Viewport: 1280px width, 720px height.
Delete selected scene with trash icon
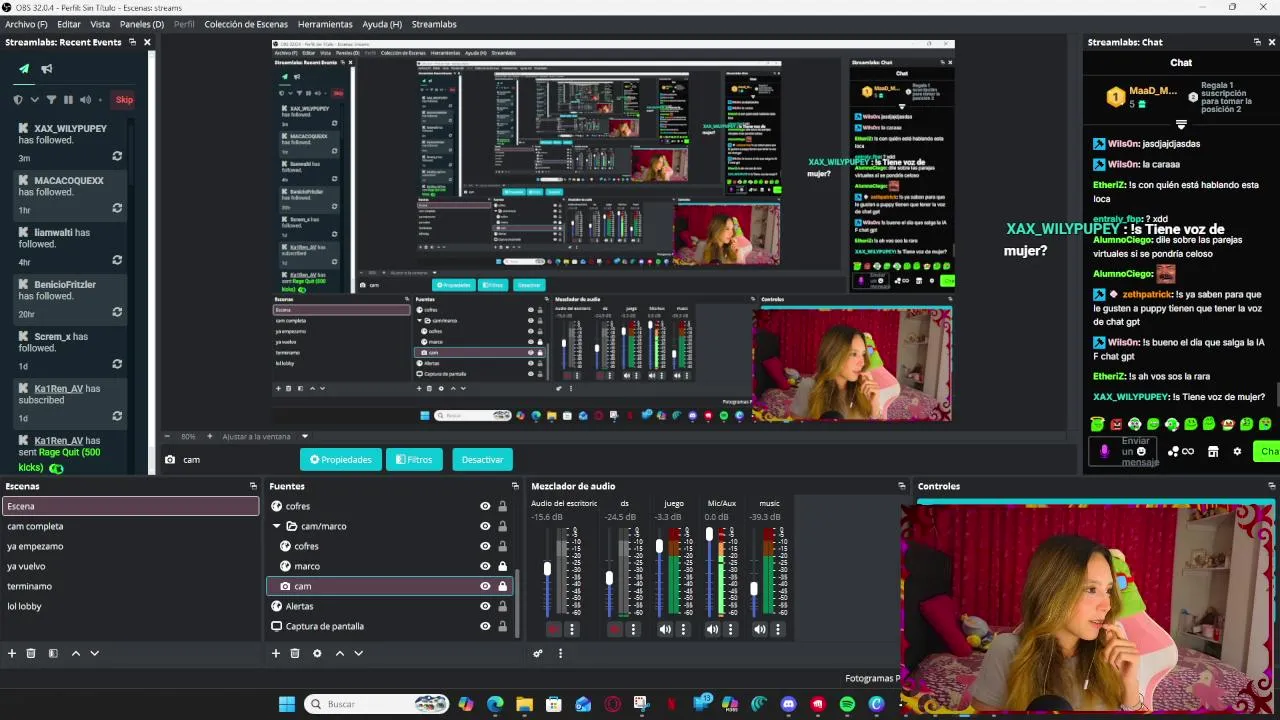click(31, 653)
